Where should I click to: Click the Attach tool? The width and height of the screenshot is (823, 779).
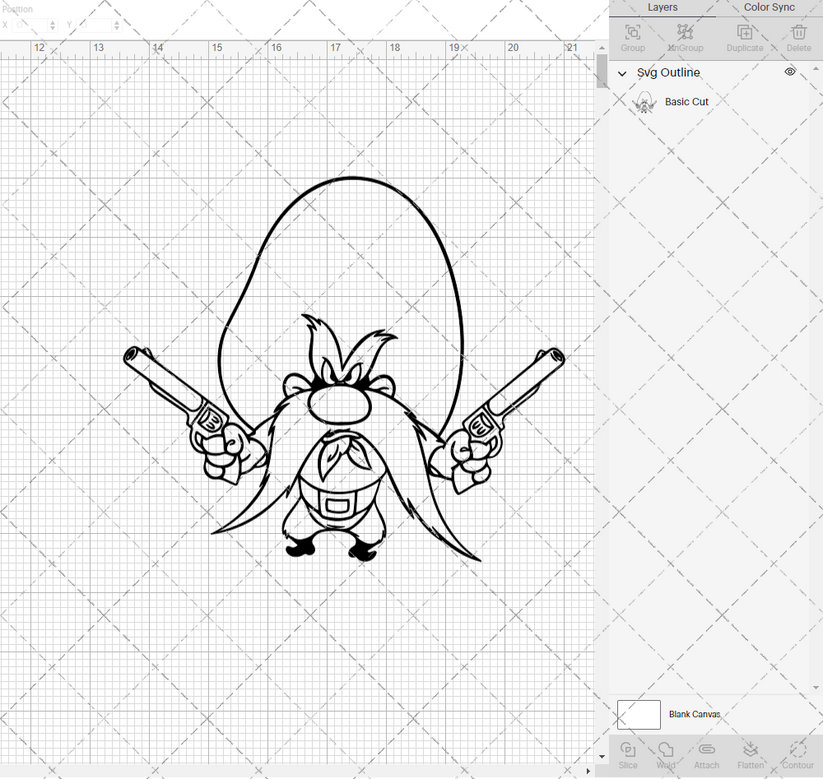pyautogui.click(x=706, y=750)
